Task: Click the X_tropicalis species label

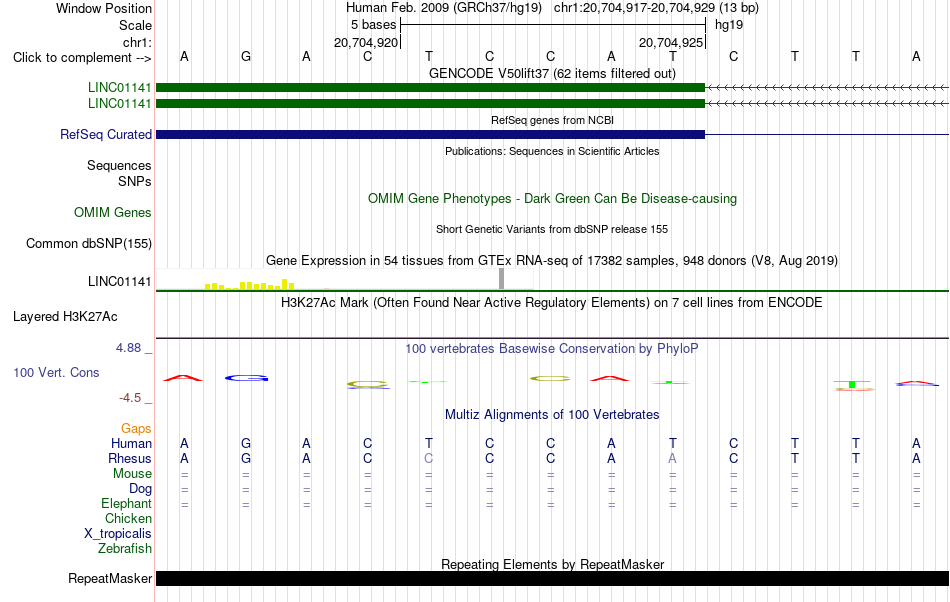Action: (118, 534)
